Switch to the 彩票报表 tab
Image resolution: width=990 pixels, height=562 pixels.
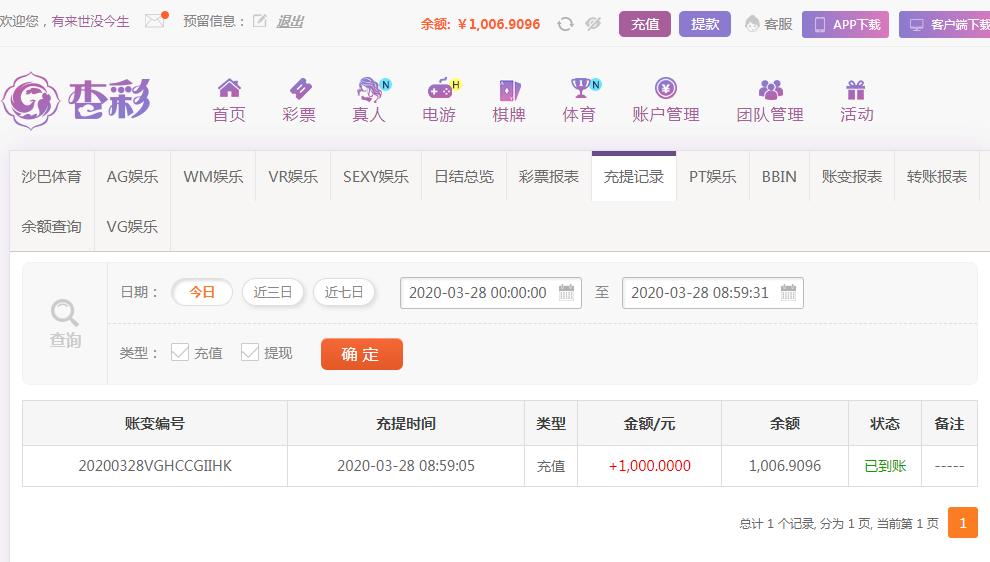click(x=549, y=177)
